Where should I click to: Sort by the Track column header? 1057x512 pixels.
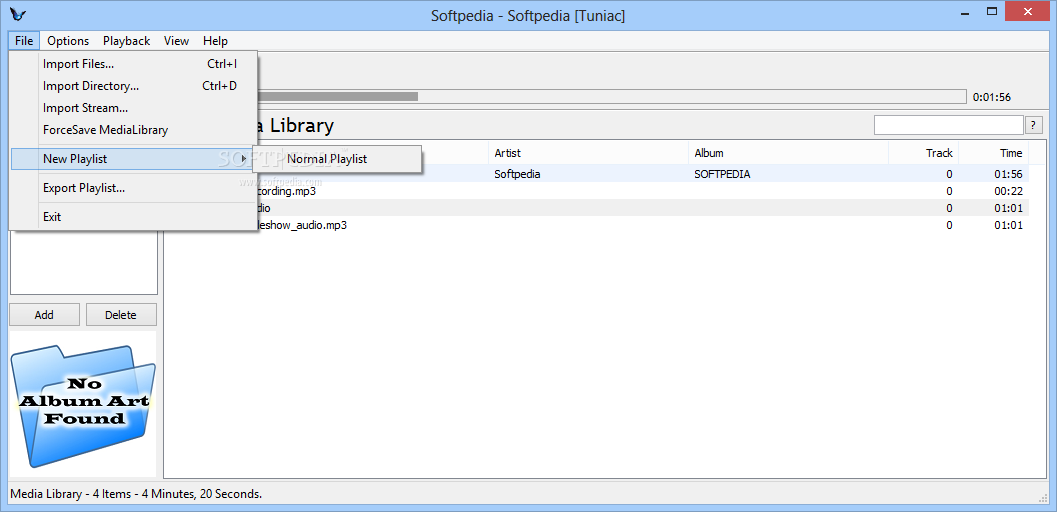click(x=923, y=153)
